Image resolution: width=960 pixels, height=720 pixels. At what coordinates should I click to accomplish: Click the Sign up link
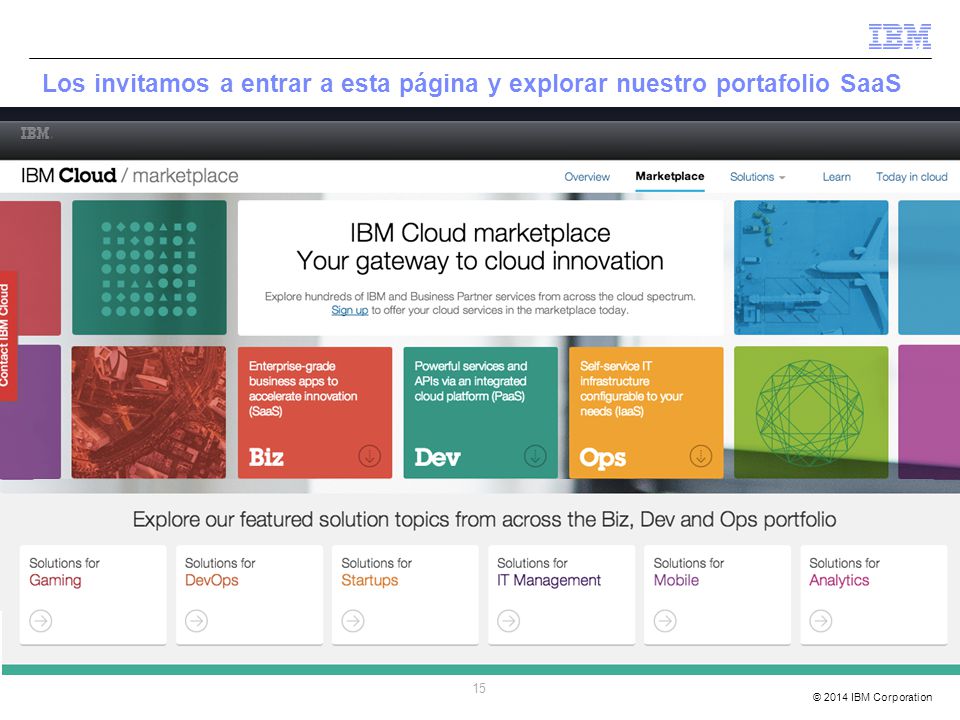[x=350, y=310]
